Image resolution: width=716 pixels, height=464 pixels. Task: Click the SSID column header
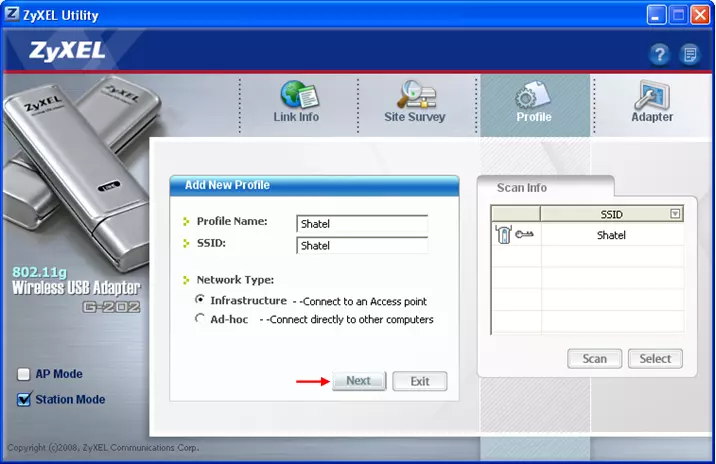coord(611,214)
